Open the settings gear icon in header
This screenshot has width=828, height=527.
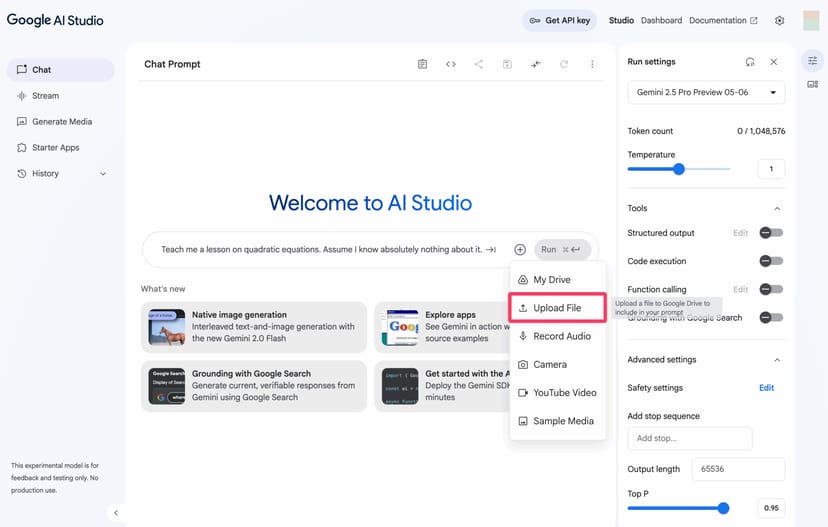[x=780, y=20]
